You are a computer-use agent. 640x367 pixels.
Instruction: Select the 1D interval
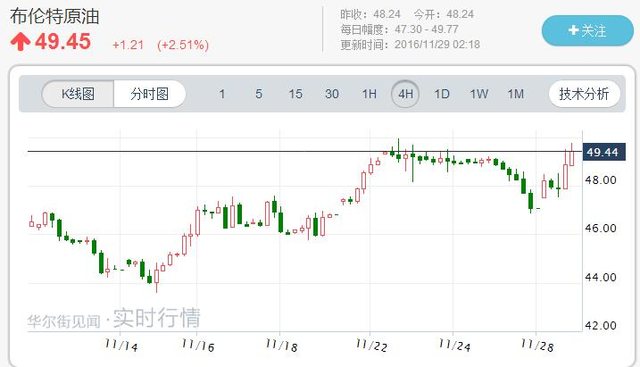click(x=442, y=94)
